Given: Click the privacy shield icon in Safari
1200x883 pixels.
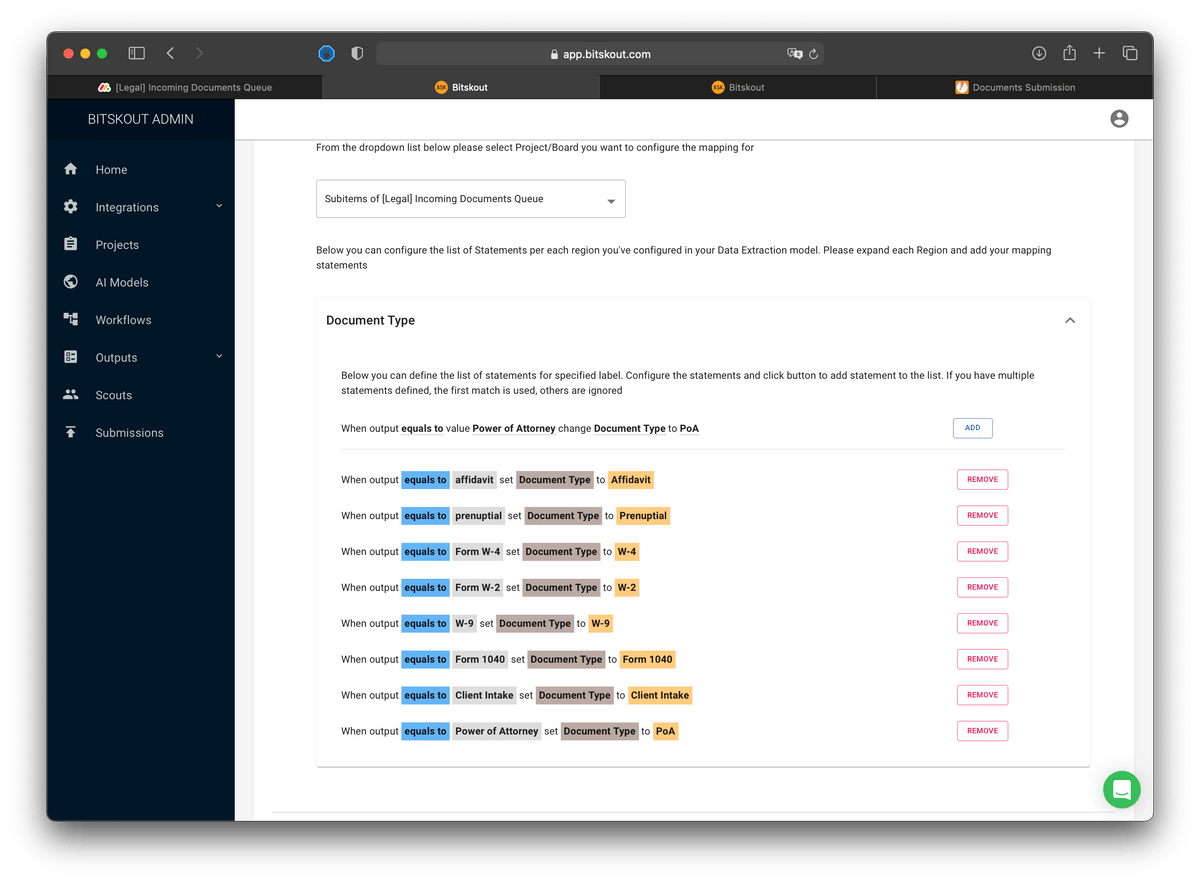Looking at the screenshot, I should coord(357,53).
